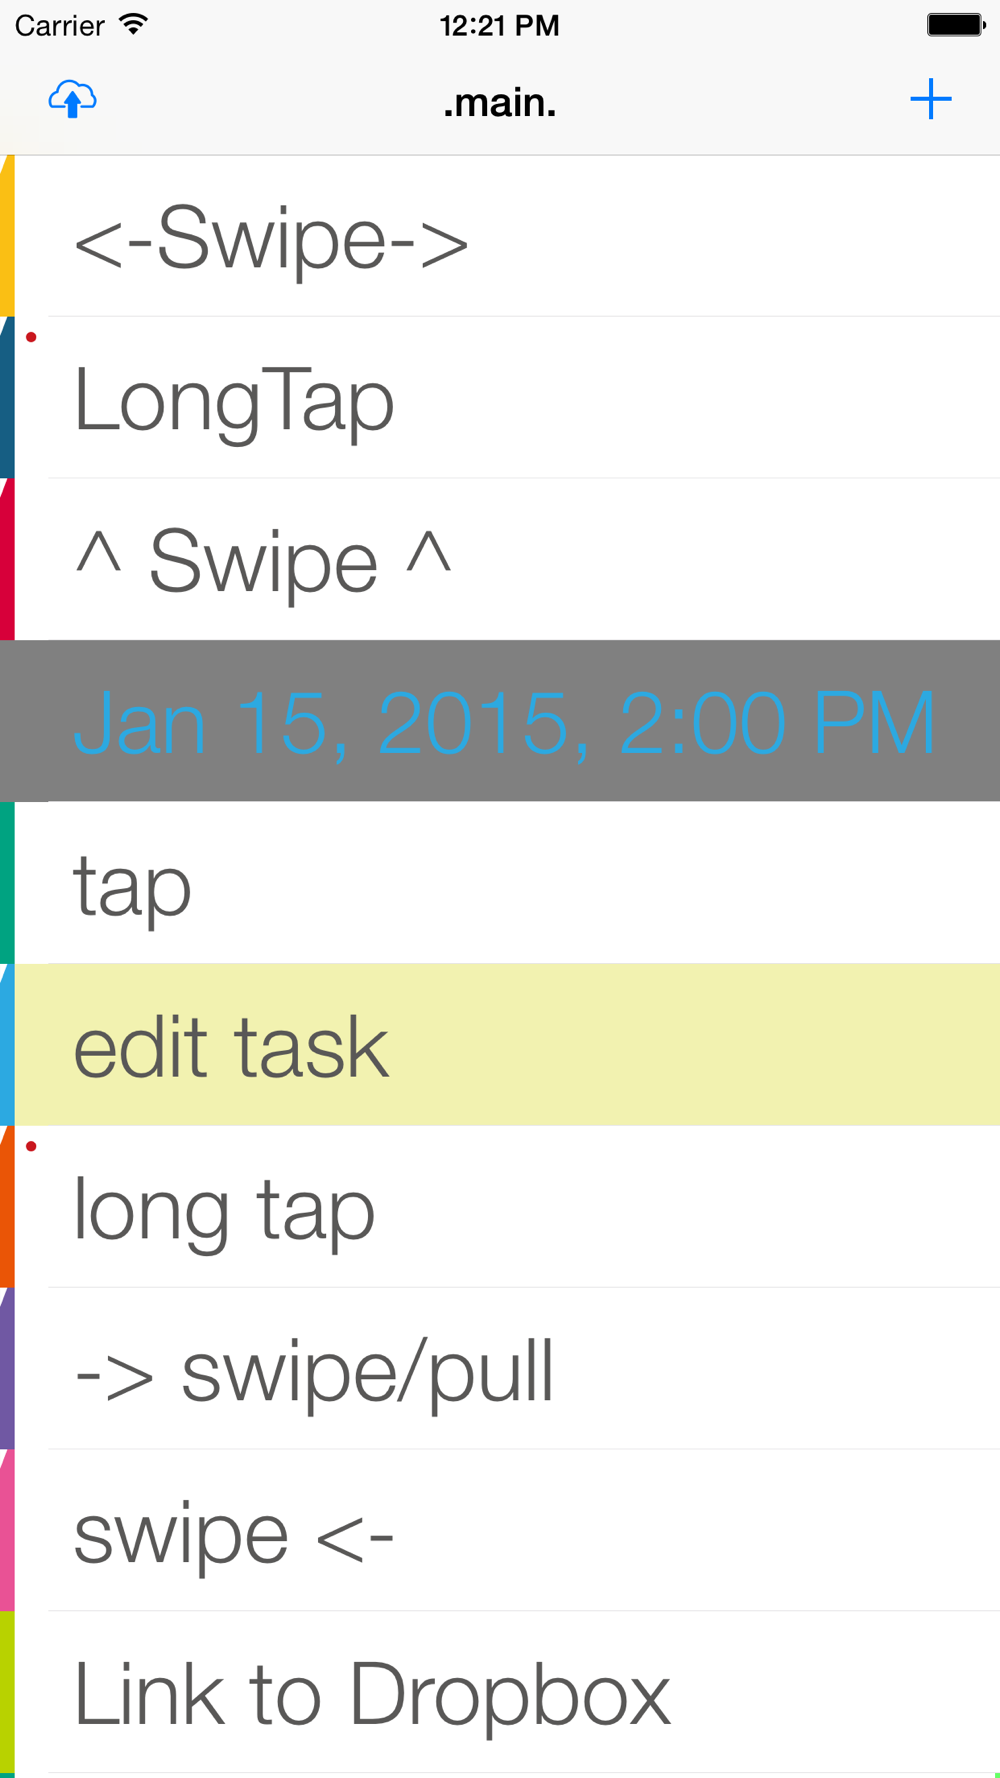Open the Link to Dropbox item

(500, 1692)
